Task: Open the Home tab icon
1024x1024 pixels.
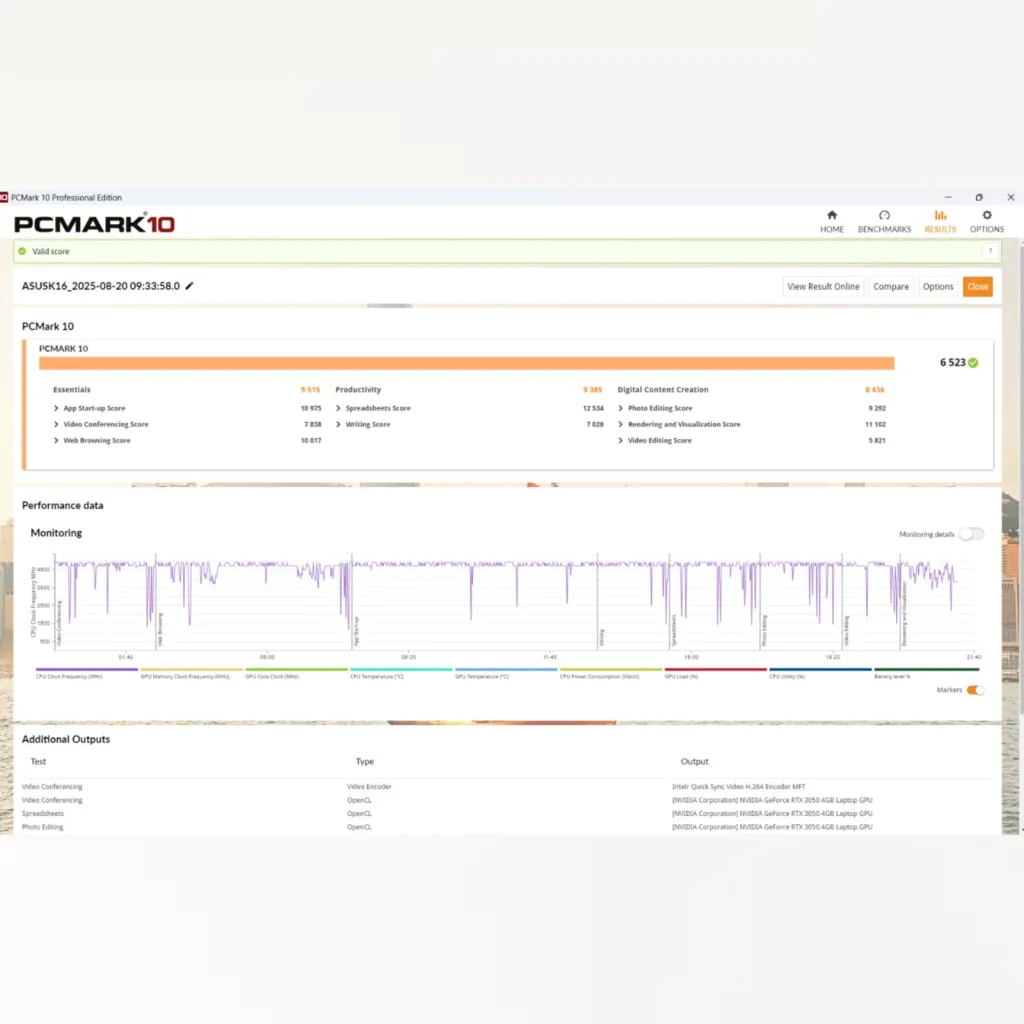Action: tap(831, 216)
